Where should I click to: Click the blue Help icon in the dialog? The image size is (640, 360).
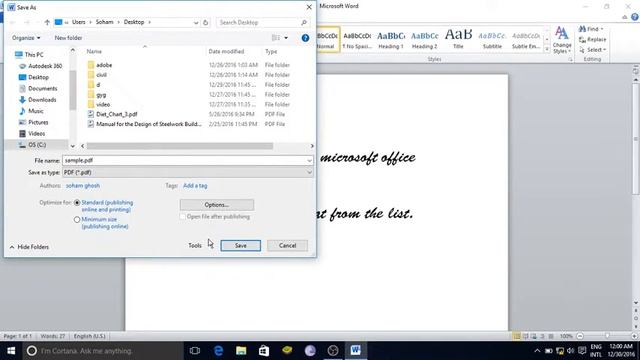tap(305, 38)
